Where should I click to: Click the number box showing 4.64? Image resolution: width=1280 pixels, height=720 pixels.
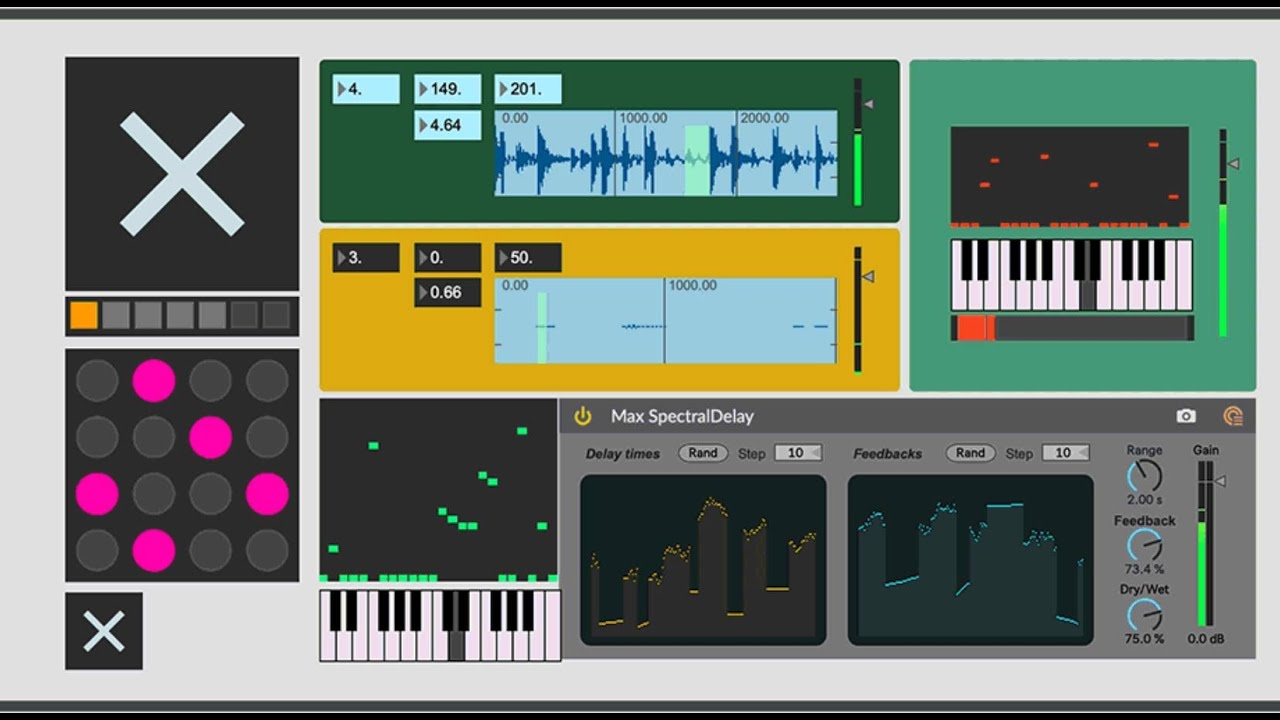pos(447,125)
